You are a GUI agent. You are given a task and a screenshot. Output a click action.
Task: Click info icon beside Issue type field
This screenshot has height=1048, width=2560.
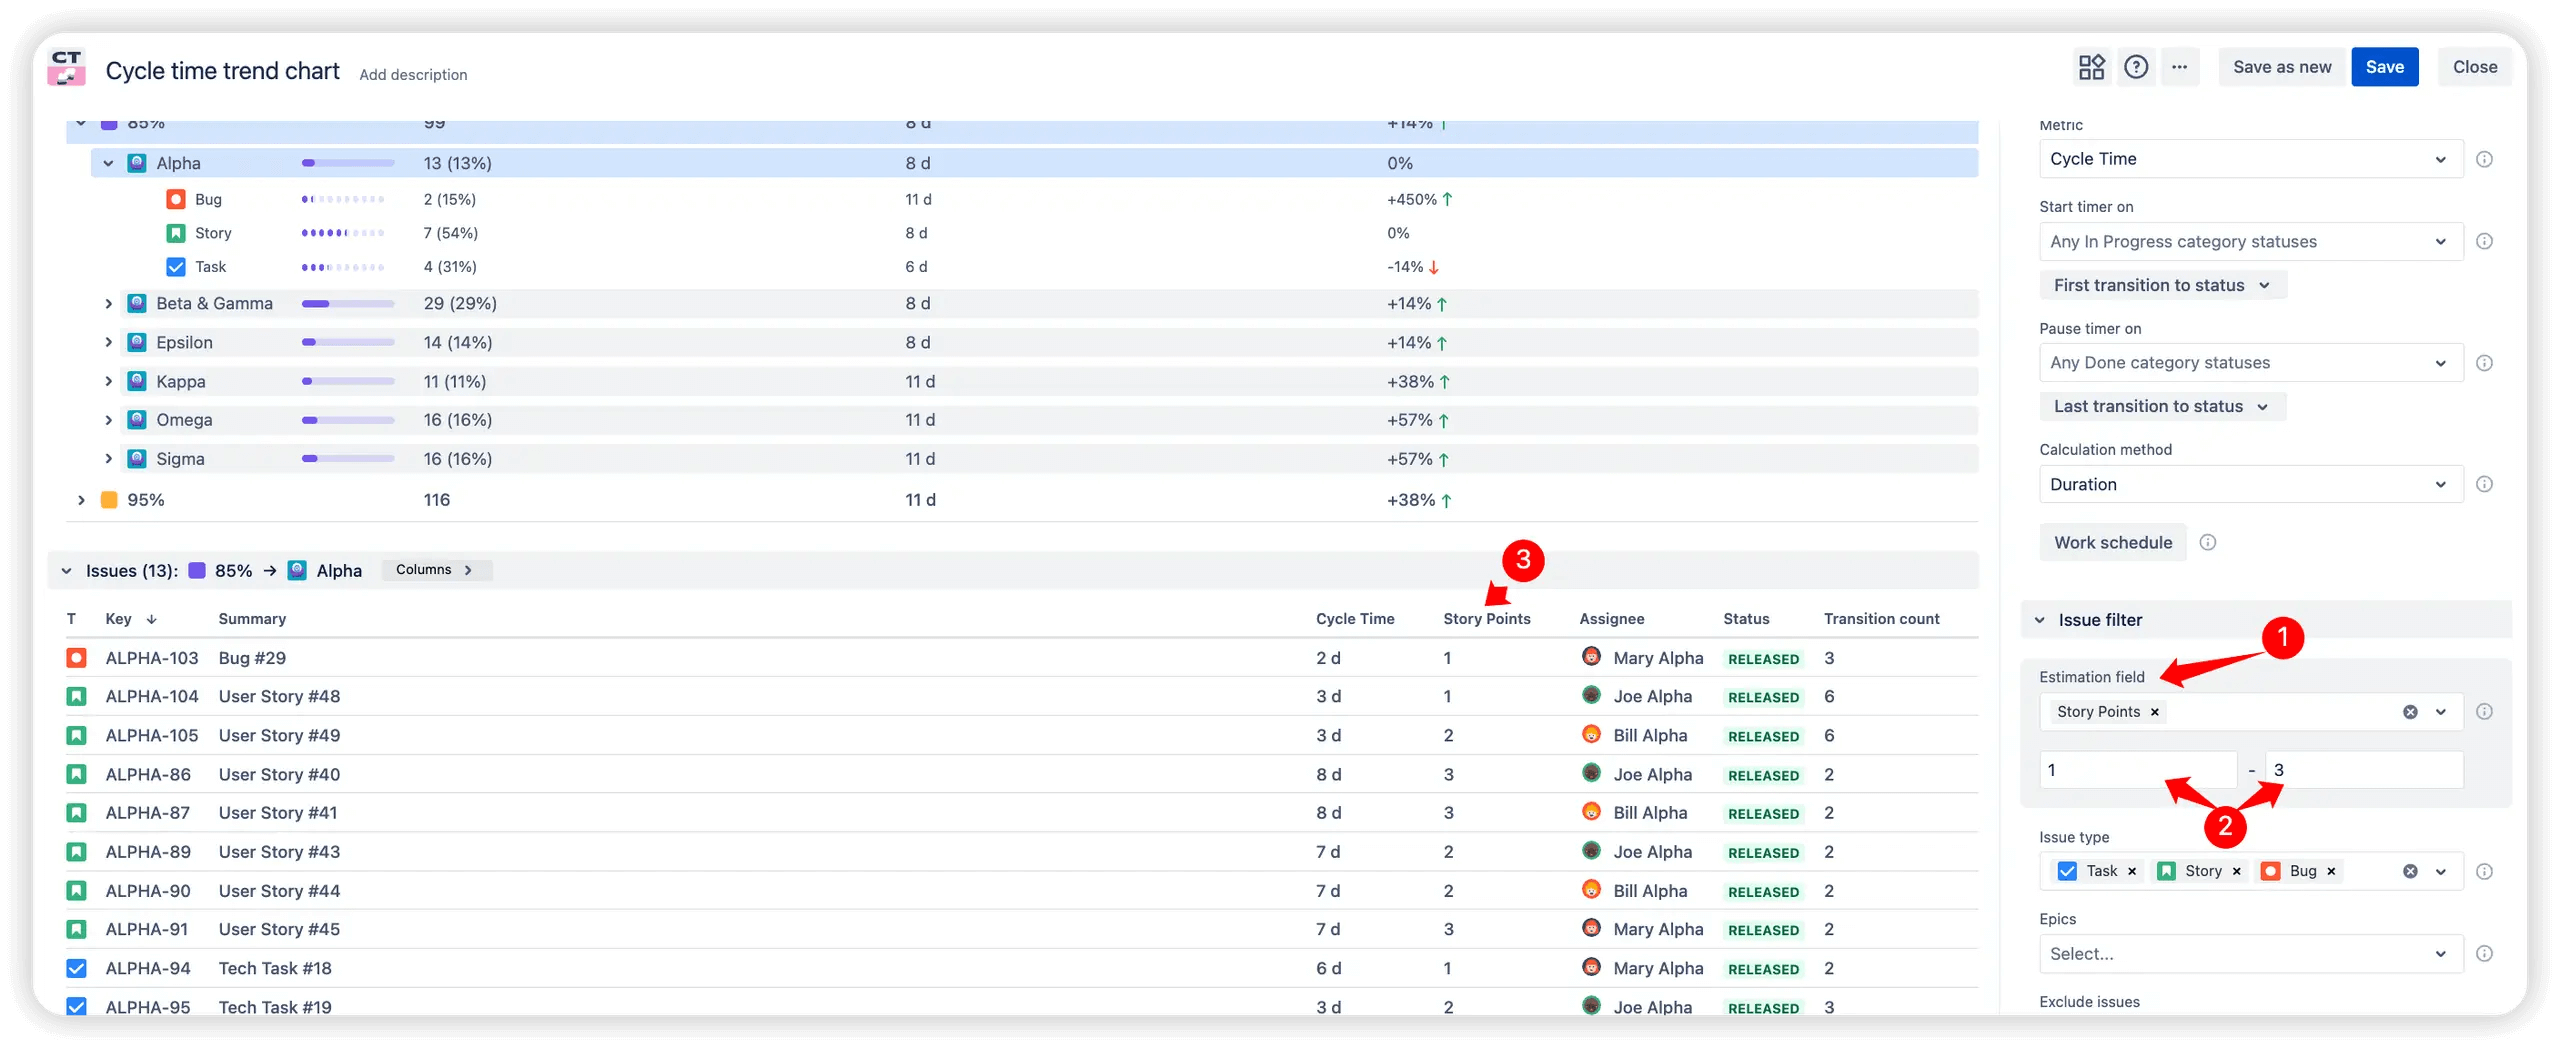click(2484, 872)
